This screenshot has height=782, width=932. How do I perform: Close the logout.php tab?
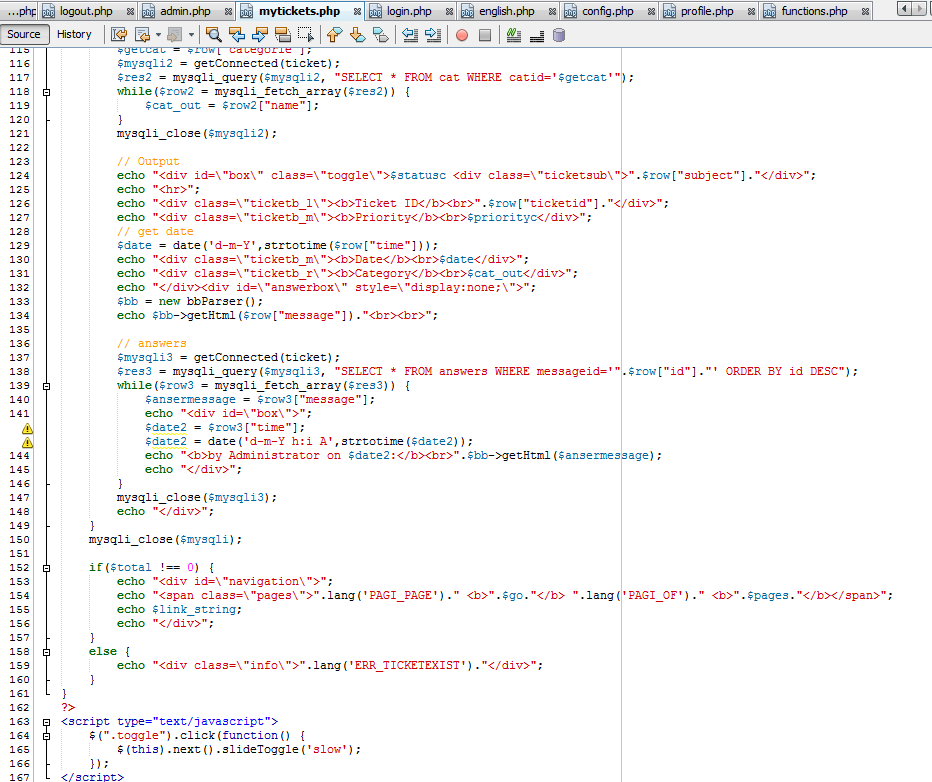pyautogui.click(x=130, y=11)
